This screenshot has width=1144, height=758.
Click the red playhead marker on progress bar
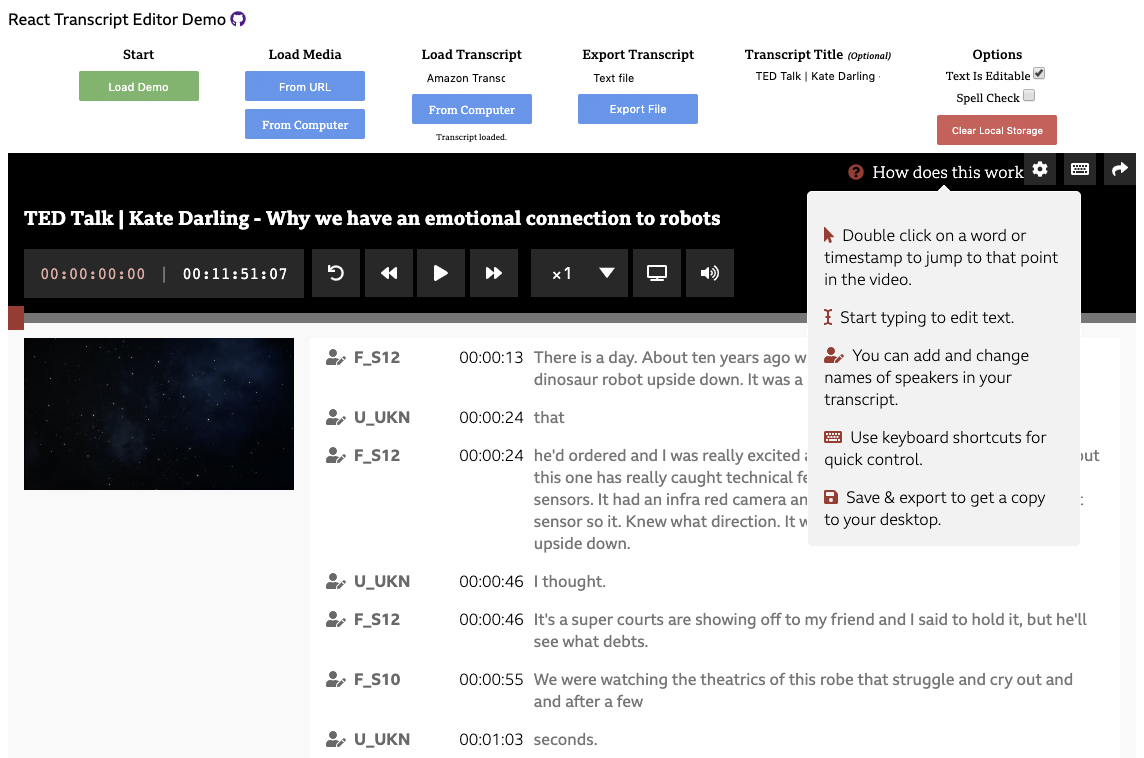click(16, 318)
